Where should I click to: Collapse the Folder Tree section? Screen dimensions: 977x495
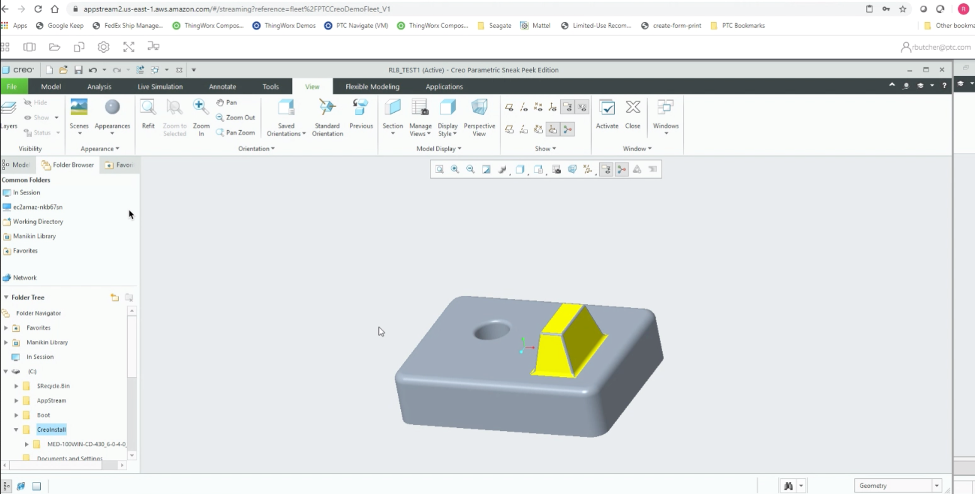pos(6,297)
